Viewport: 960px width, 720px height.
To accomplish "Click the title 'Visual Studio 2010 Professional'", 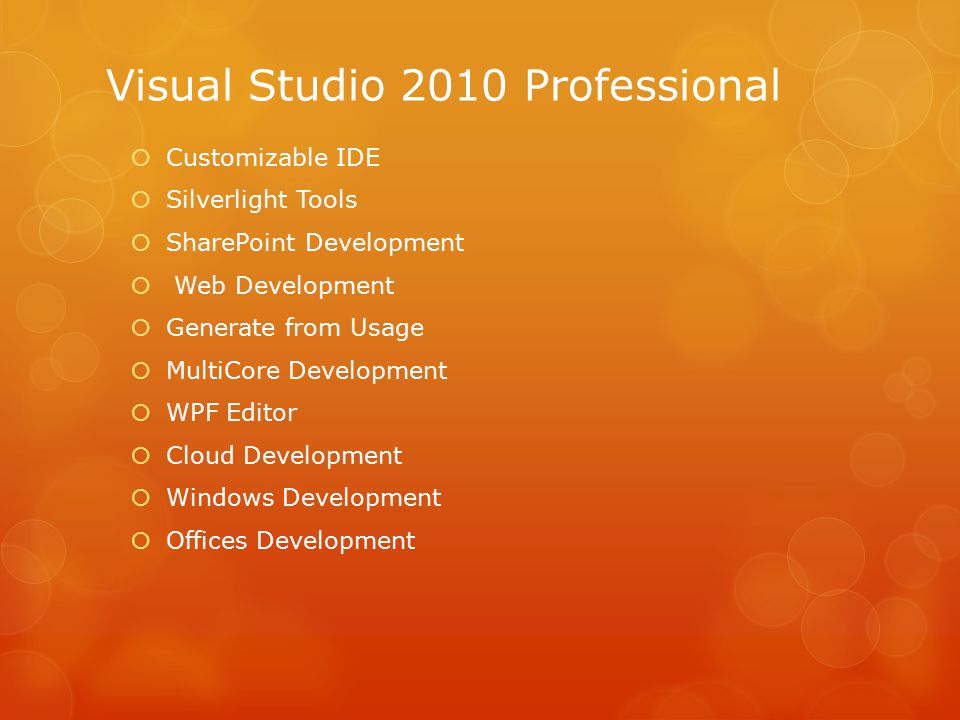I will (x=443, y=85).
